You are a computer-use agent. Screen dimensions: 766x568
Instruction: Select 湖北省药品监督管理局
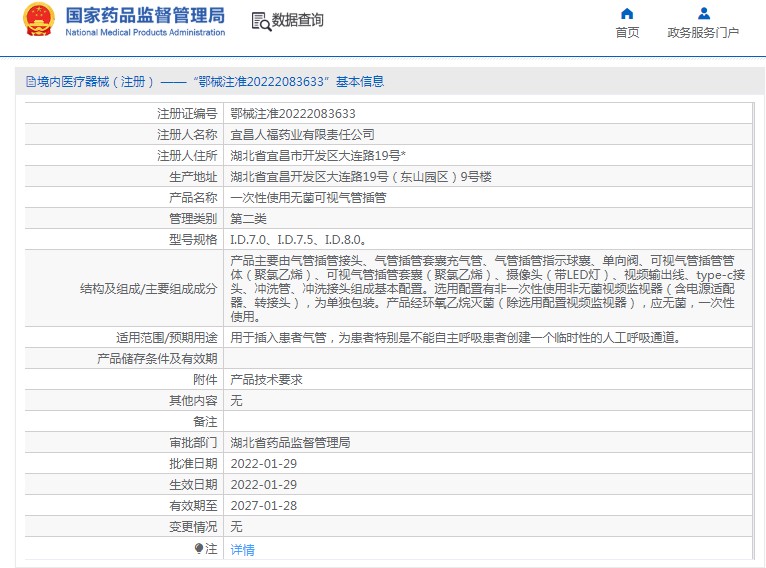point(290,442)
